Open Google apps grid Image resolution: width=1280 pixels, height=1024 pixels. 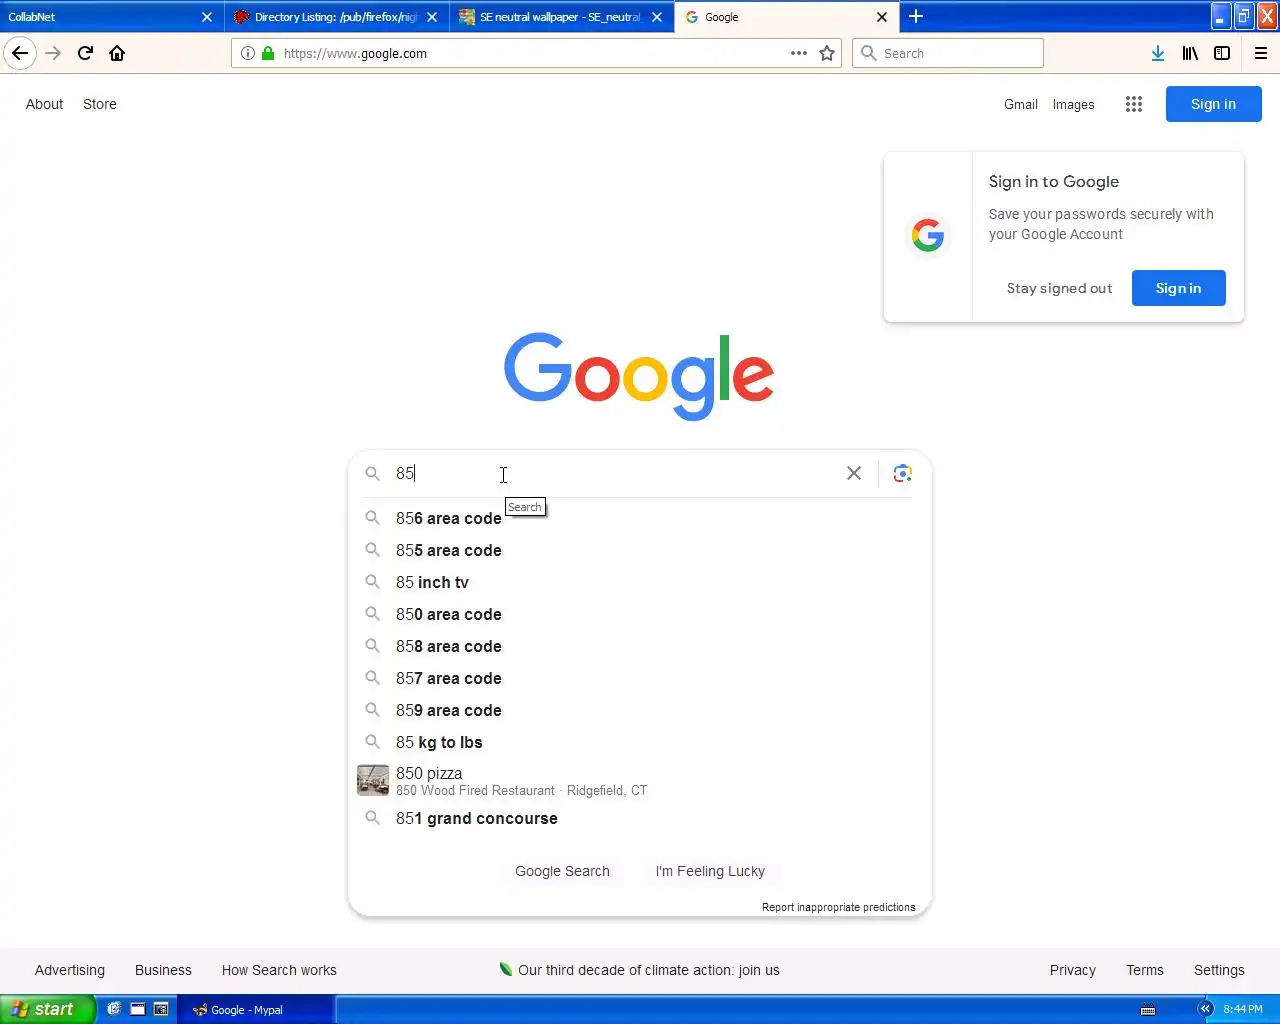point(1133,104)
